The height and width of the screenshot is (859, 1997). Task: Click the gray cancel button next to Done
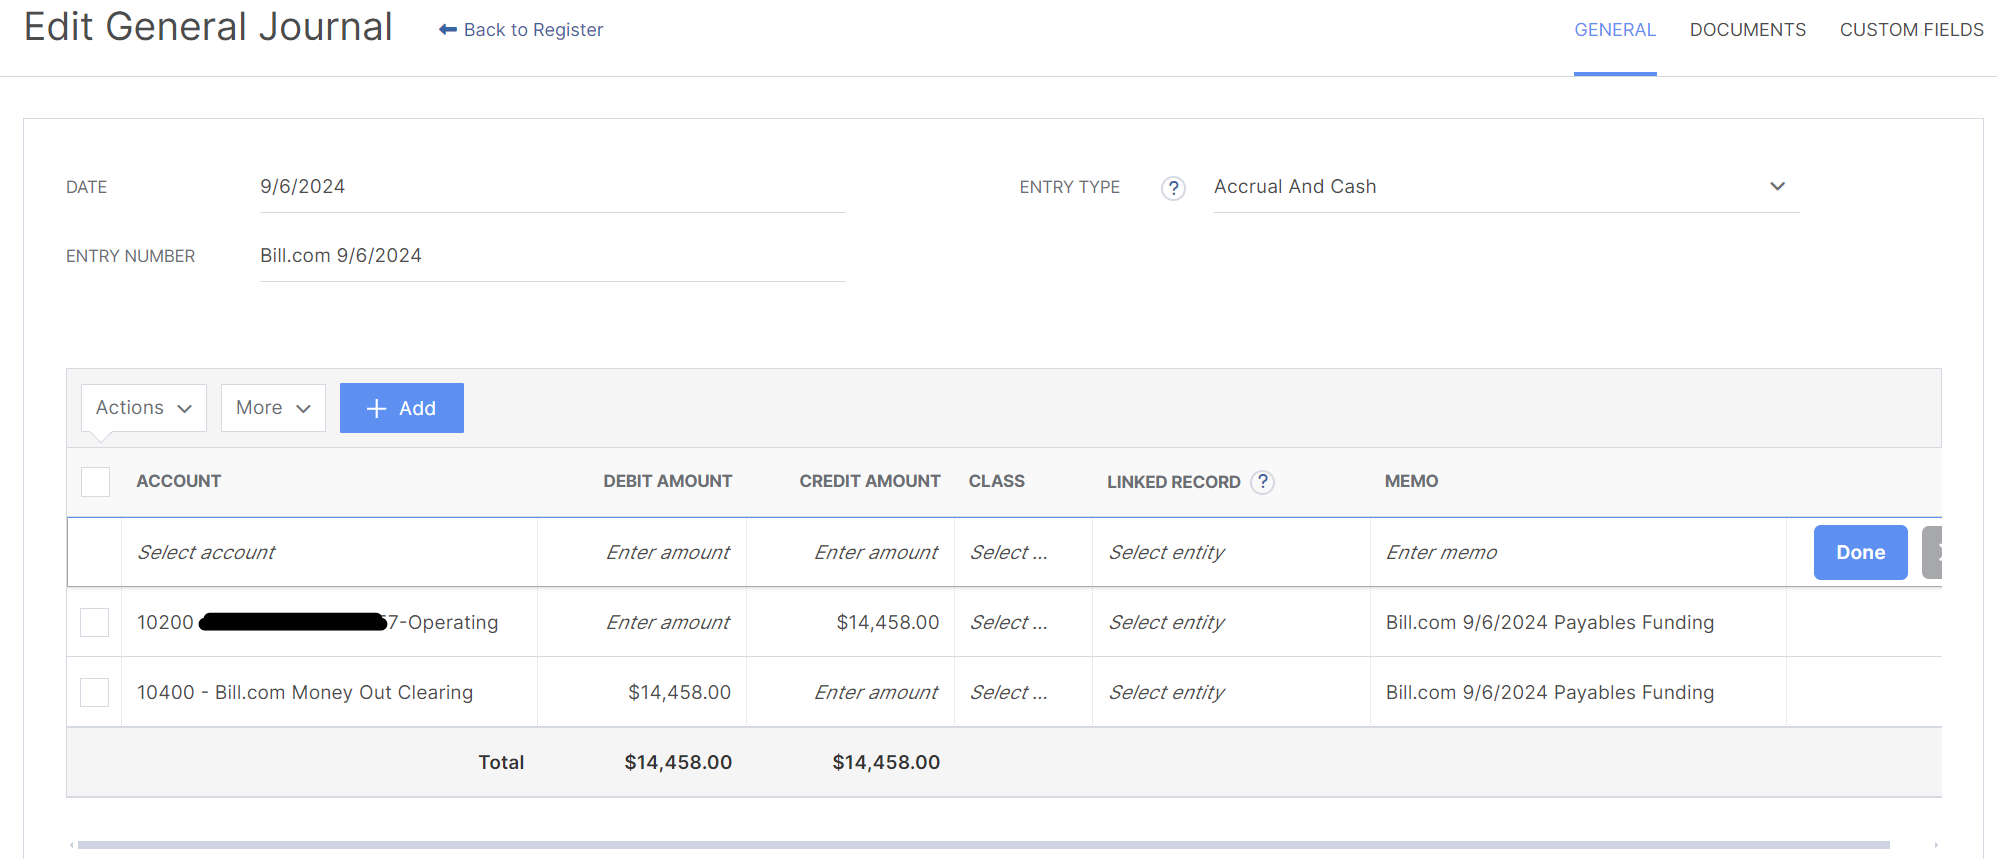(x=1932, y=552)
